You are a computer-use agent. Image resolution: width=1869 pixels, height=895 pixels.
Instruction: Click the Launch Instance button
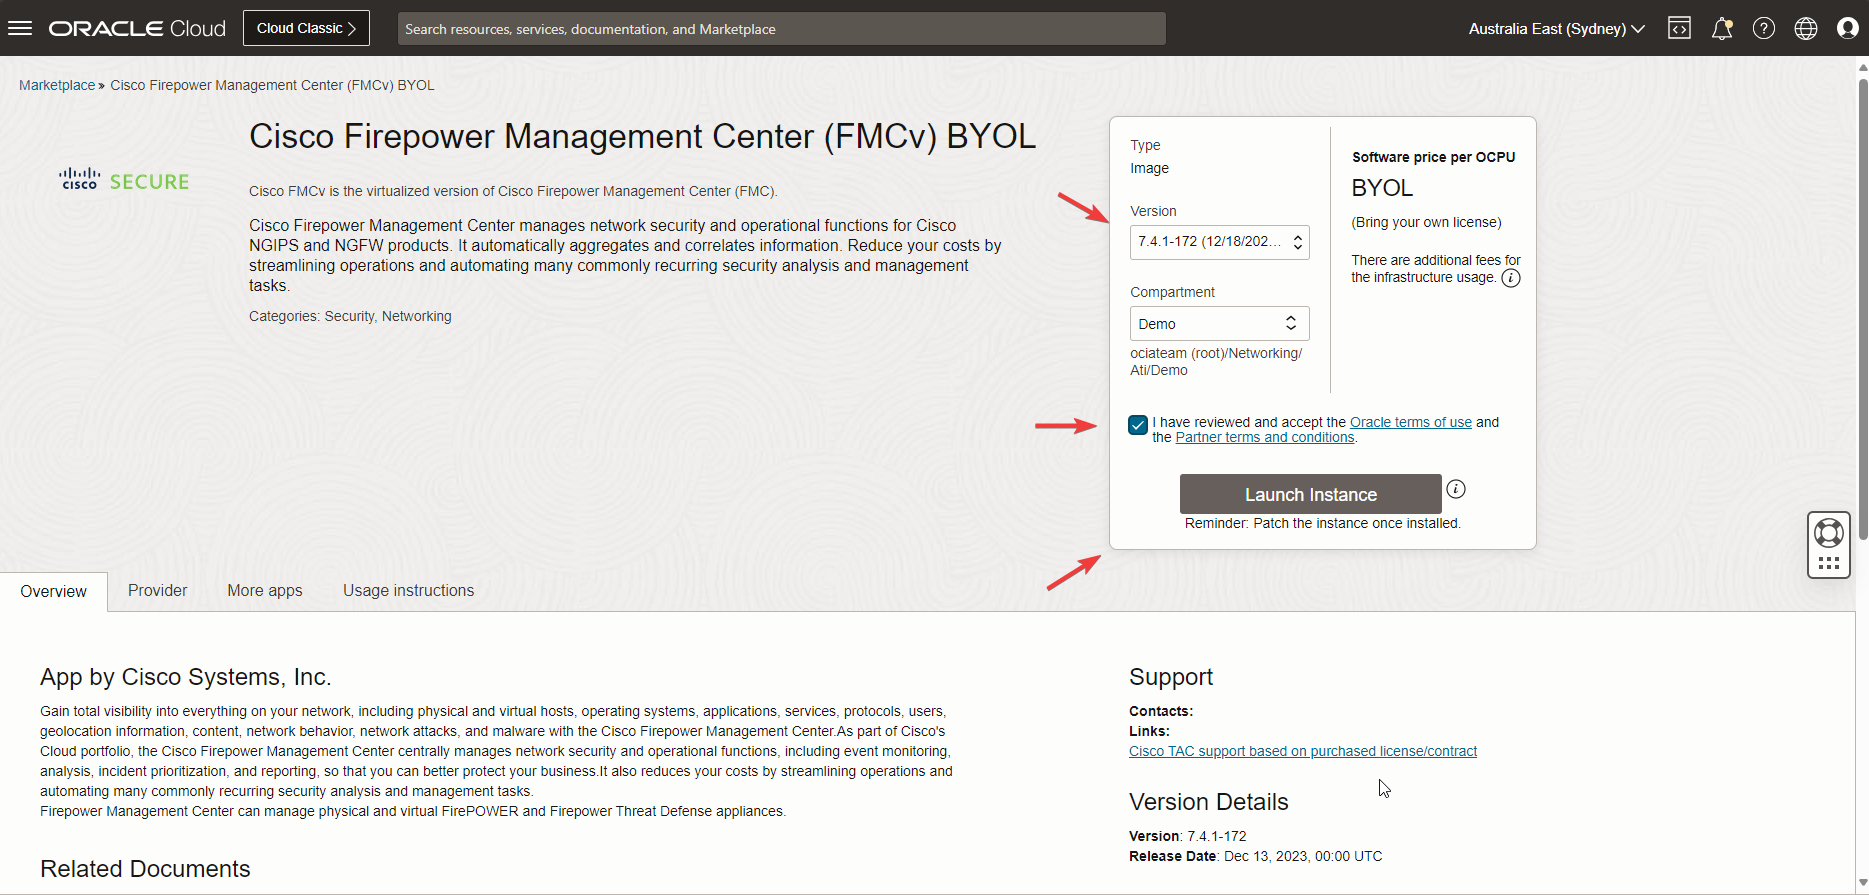1310,494
